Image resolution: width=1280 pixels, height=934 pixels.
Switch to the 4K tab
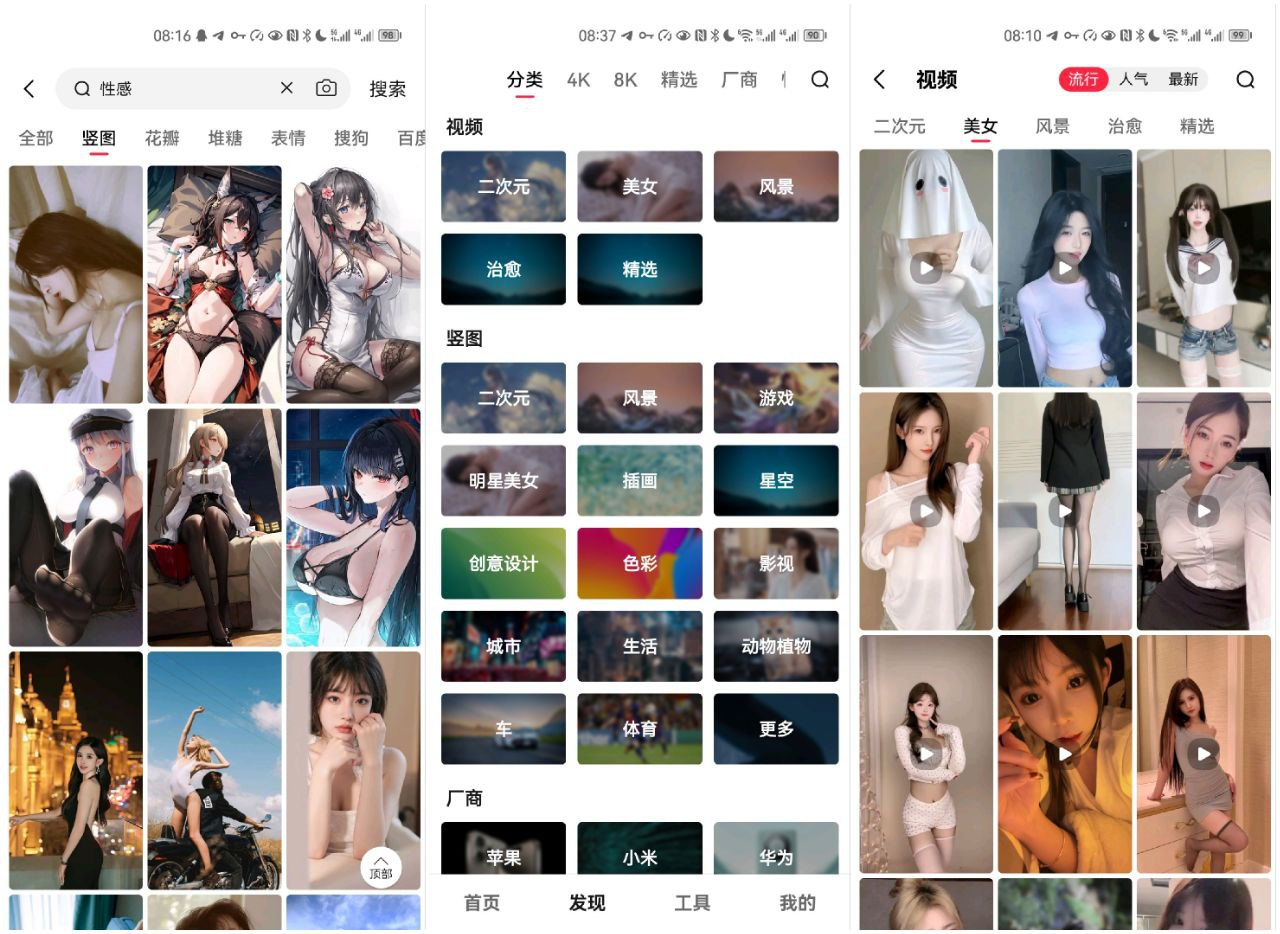point(578,80)
